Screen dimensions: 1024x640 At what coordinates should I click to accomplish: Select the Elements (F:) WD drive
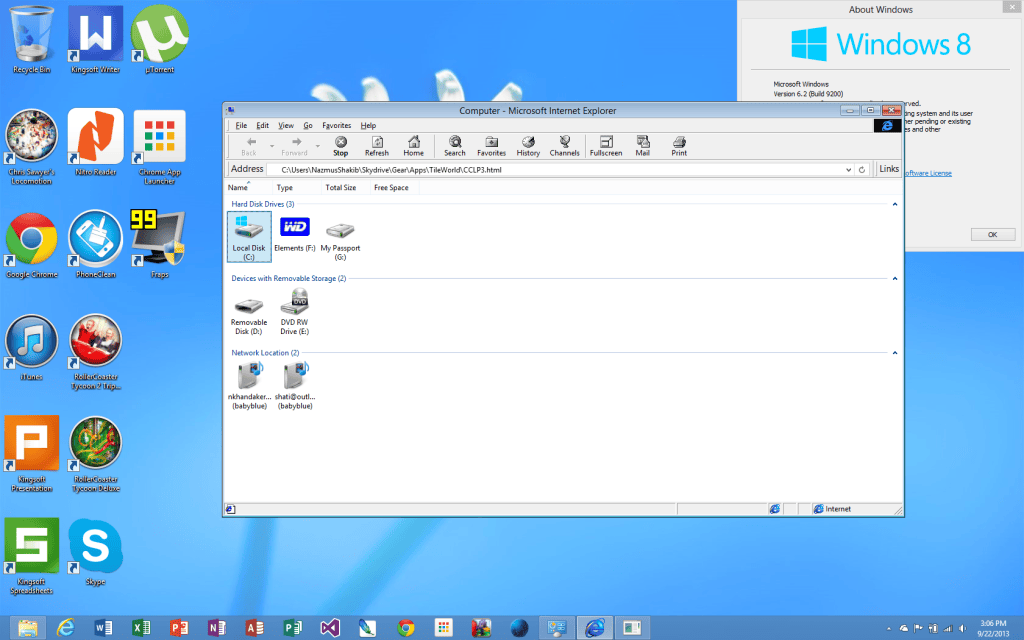pyautogui.click(x=295, y=234)
